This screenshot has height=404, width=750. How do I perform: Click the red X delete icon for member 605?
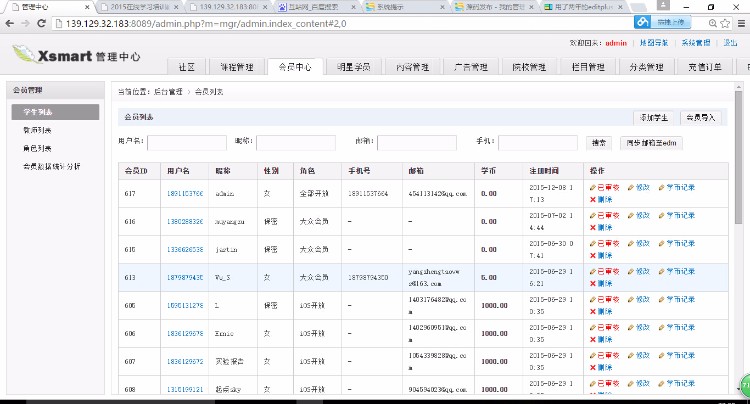(x=593, y=311)
